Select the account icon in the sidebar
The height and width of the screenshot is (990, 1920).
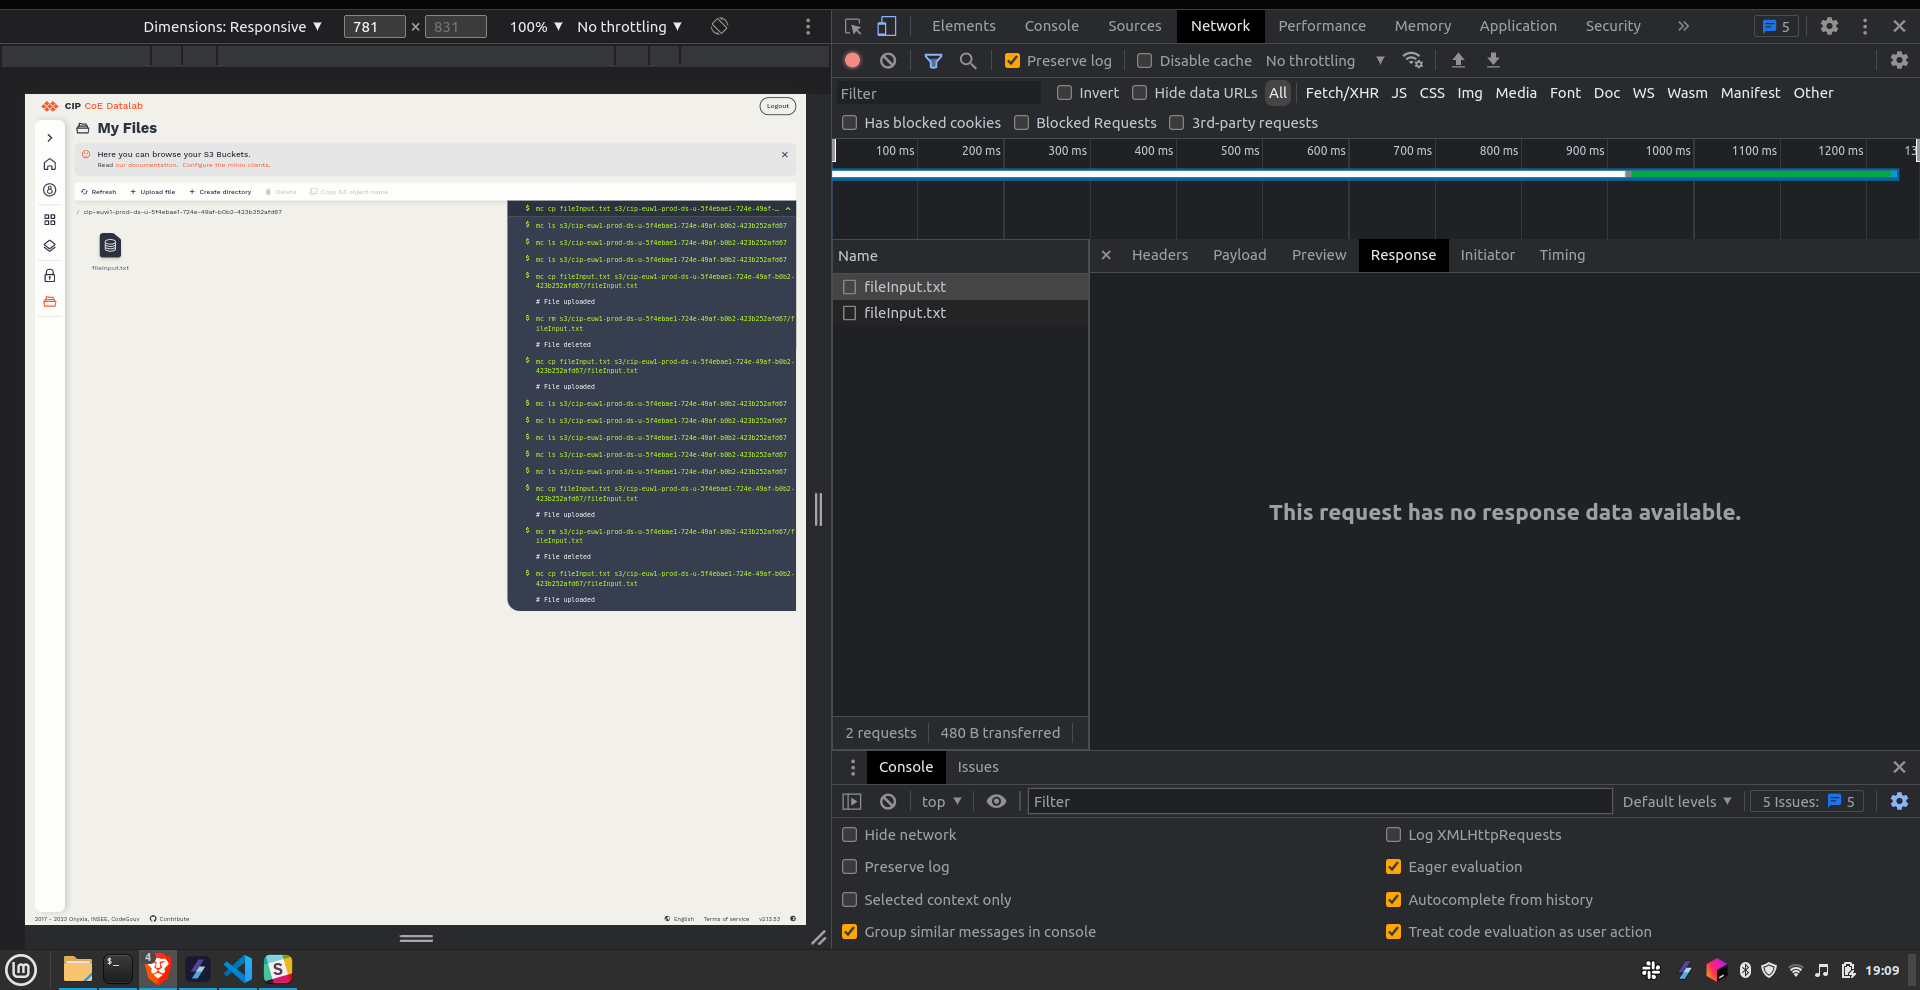tap(49, 190)
